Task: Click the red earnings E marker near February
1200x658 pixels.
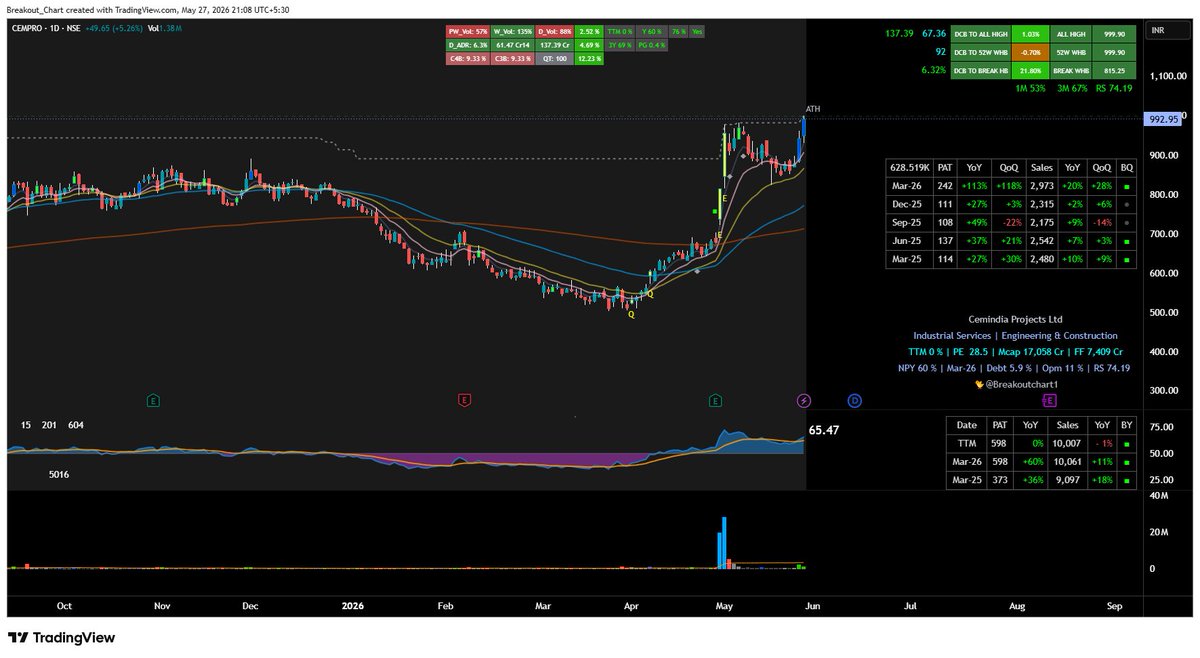Action: click(464, 401)
